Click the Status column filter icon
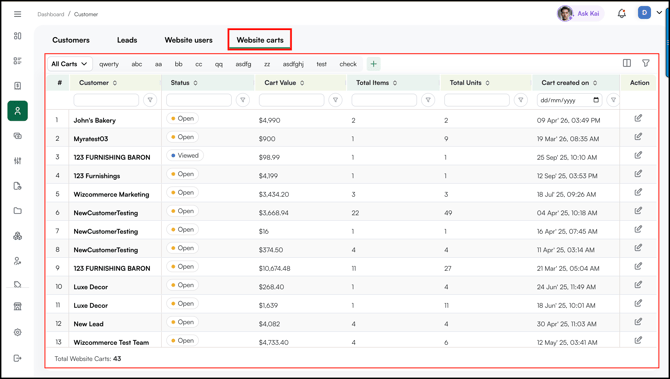This screenshot has height=379, width=670. pos(243,100)
